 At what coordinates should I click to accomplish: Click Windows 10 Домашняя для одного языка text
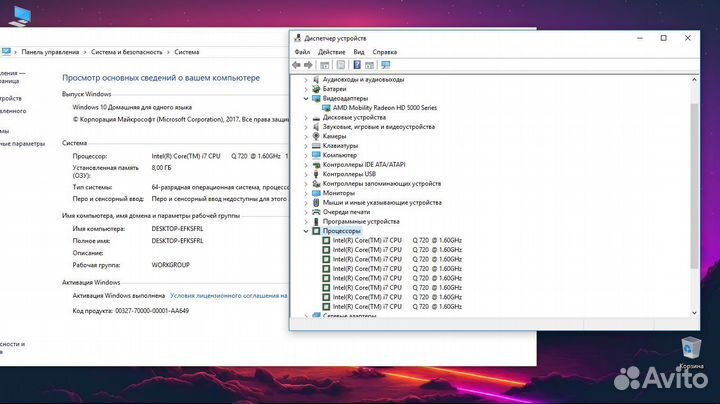click(x=132, y=107)
